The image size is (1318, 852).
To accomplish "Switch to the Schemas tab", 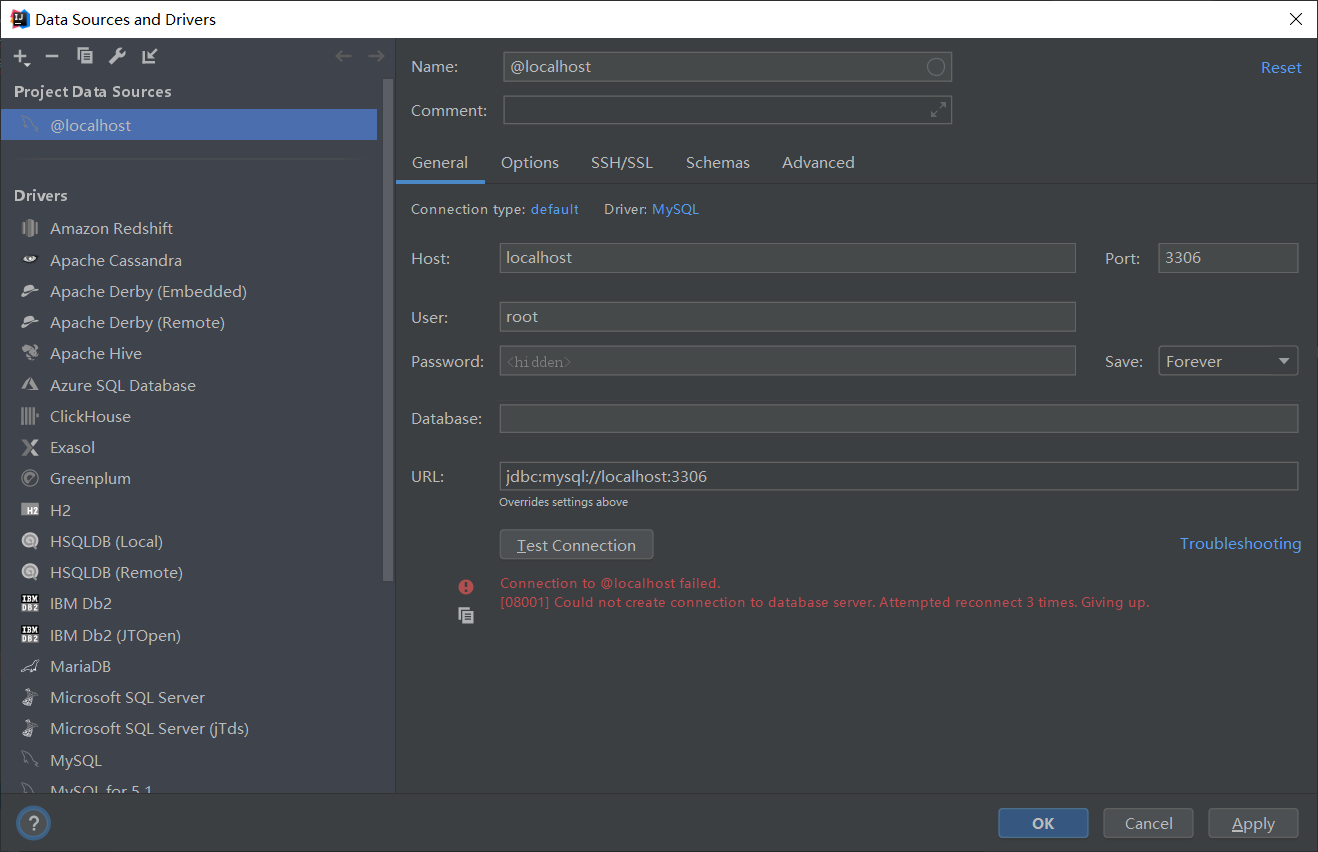I will (x=718, y=162).
